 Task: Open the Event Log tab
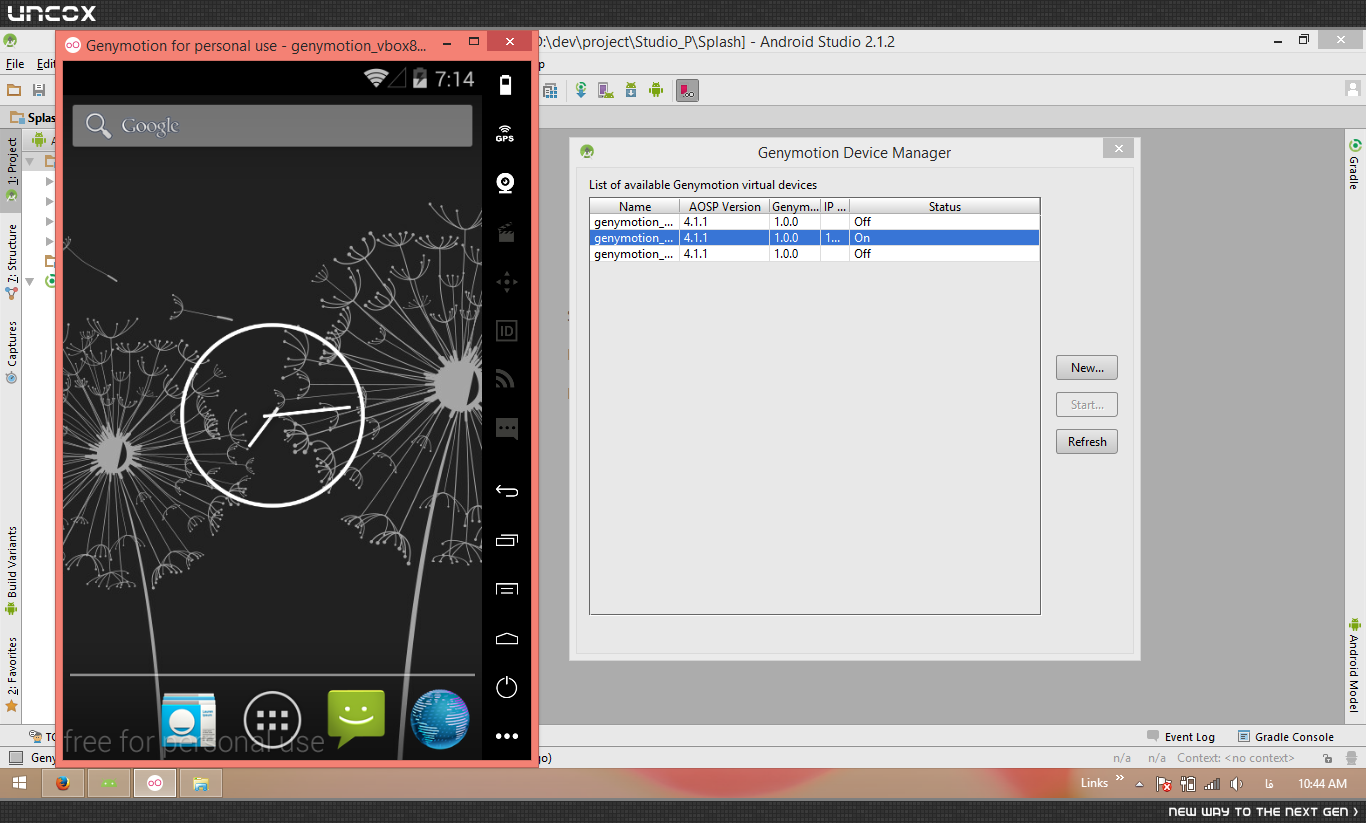(1181, 737)
